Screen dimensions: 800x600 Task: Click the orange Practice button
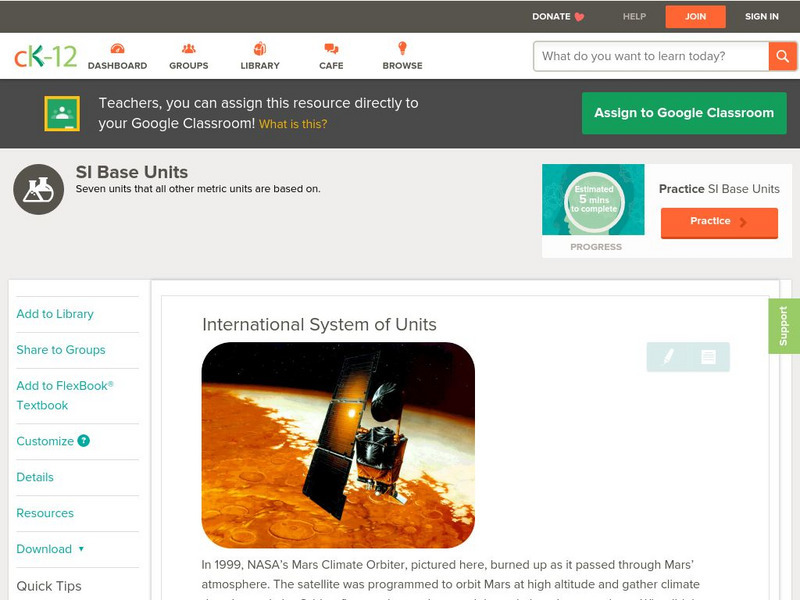click(719, 222)
